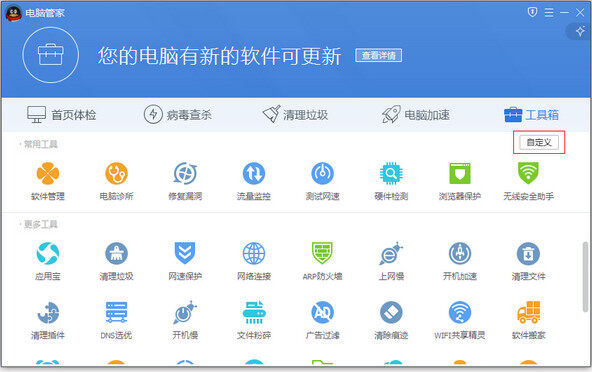Open 流量监控 traffic monitor tool
Screen dimensions: 592x372
[254, 181]
